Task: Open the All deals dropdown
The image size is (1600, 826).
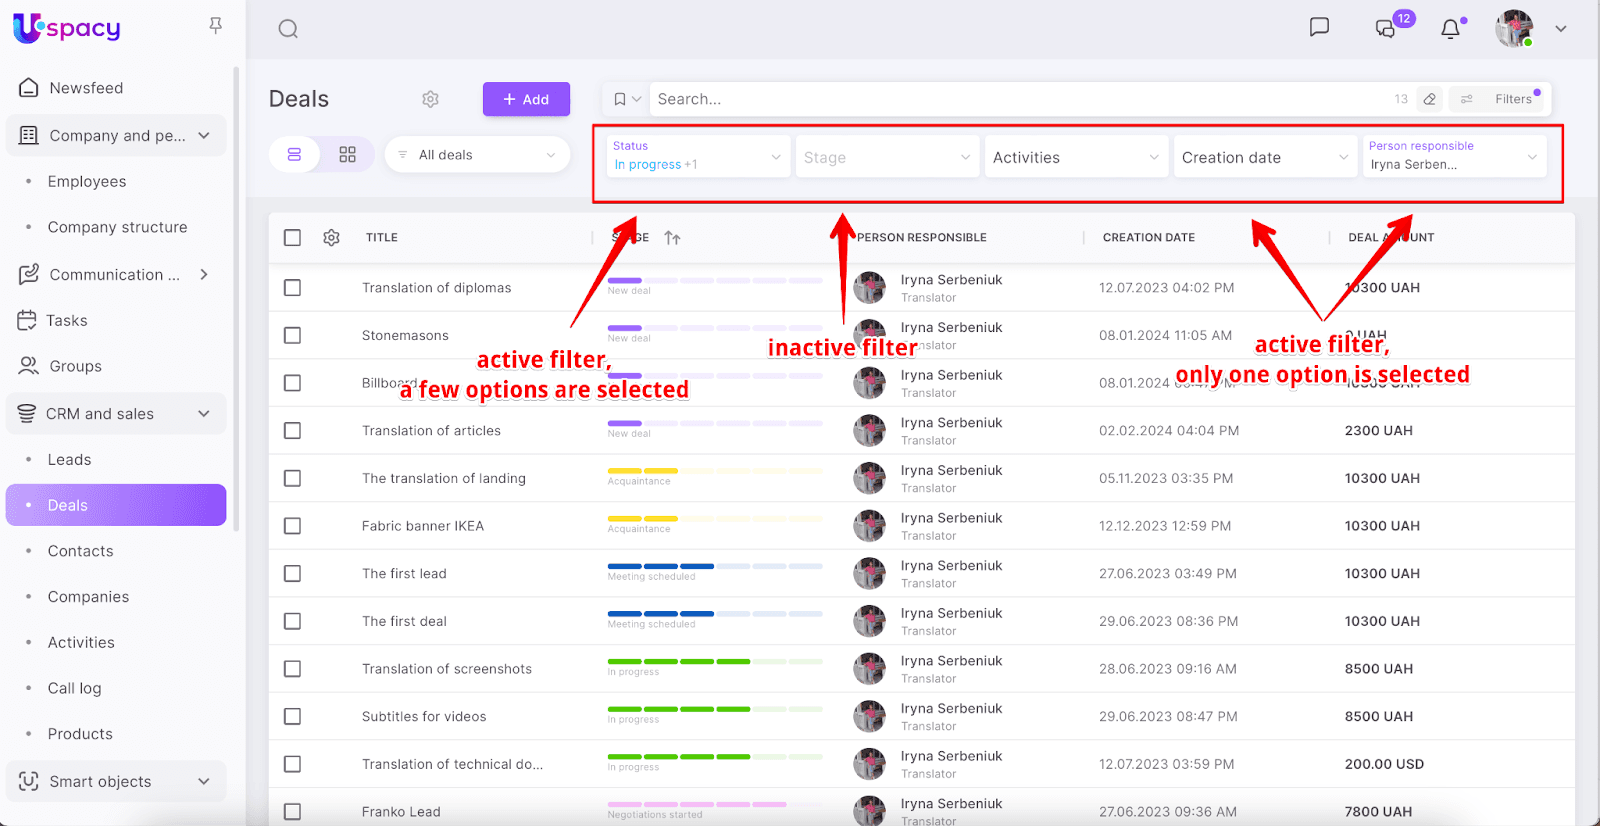Action: click(x=477, y=155)
